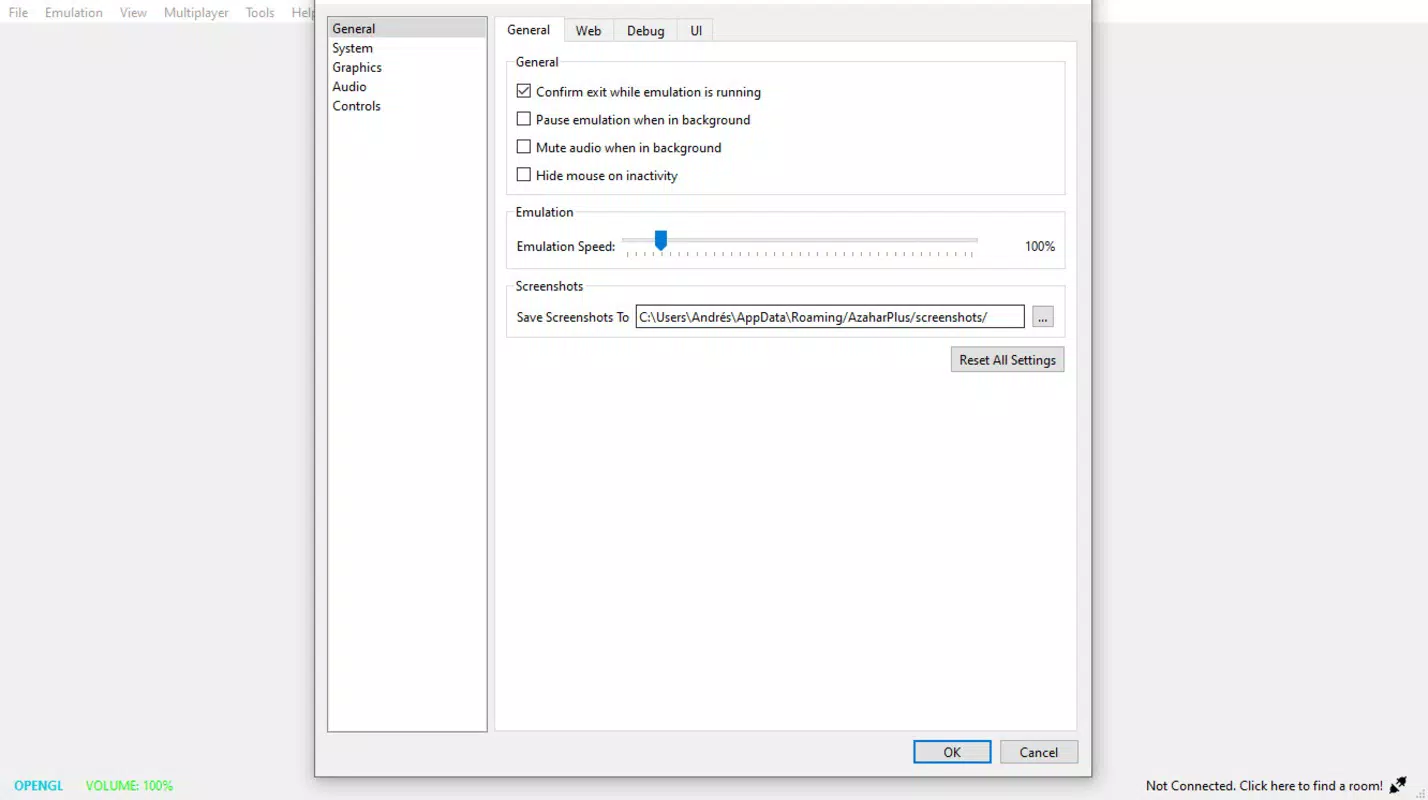Click the multiplayer connection status icon
This screenshot has height=800, width=1428.
point(1399,785)
